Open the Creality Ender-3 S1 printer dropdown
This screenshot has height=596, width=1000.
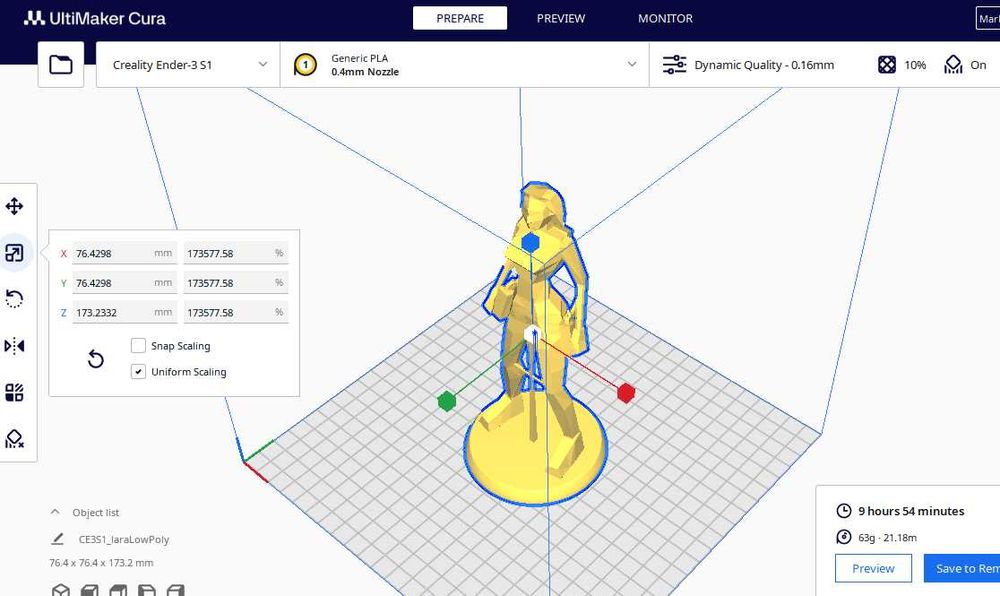[x=188, y=64]
